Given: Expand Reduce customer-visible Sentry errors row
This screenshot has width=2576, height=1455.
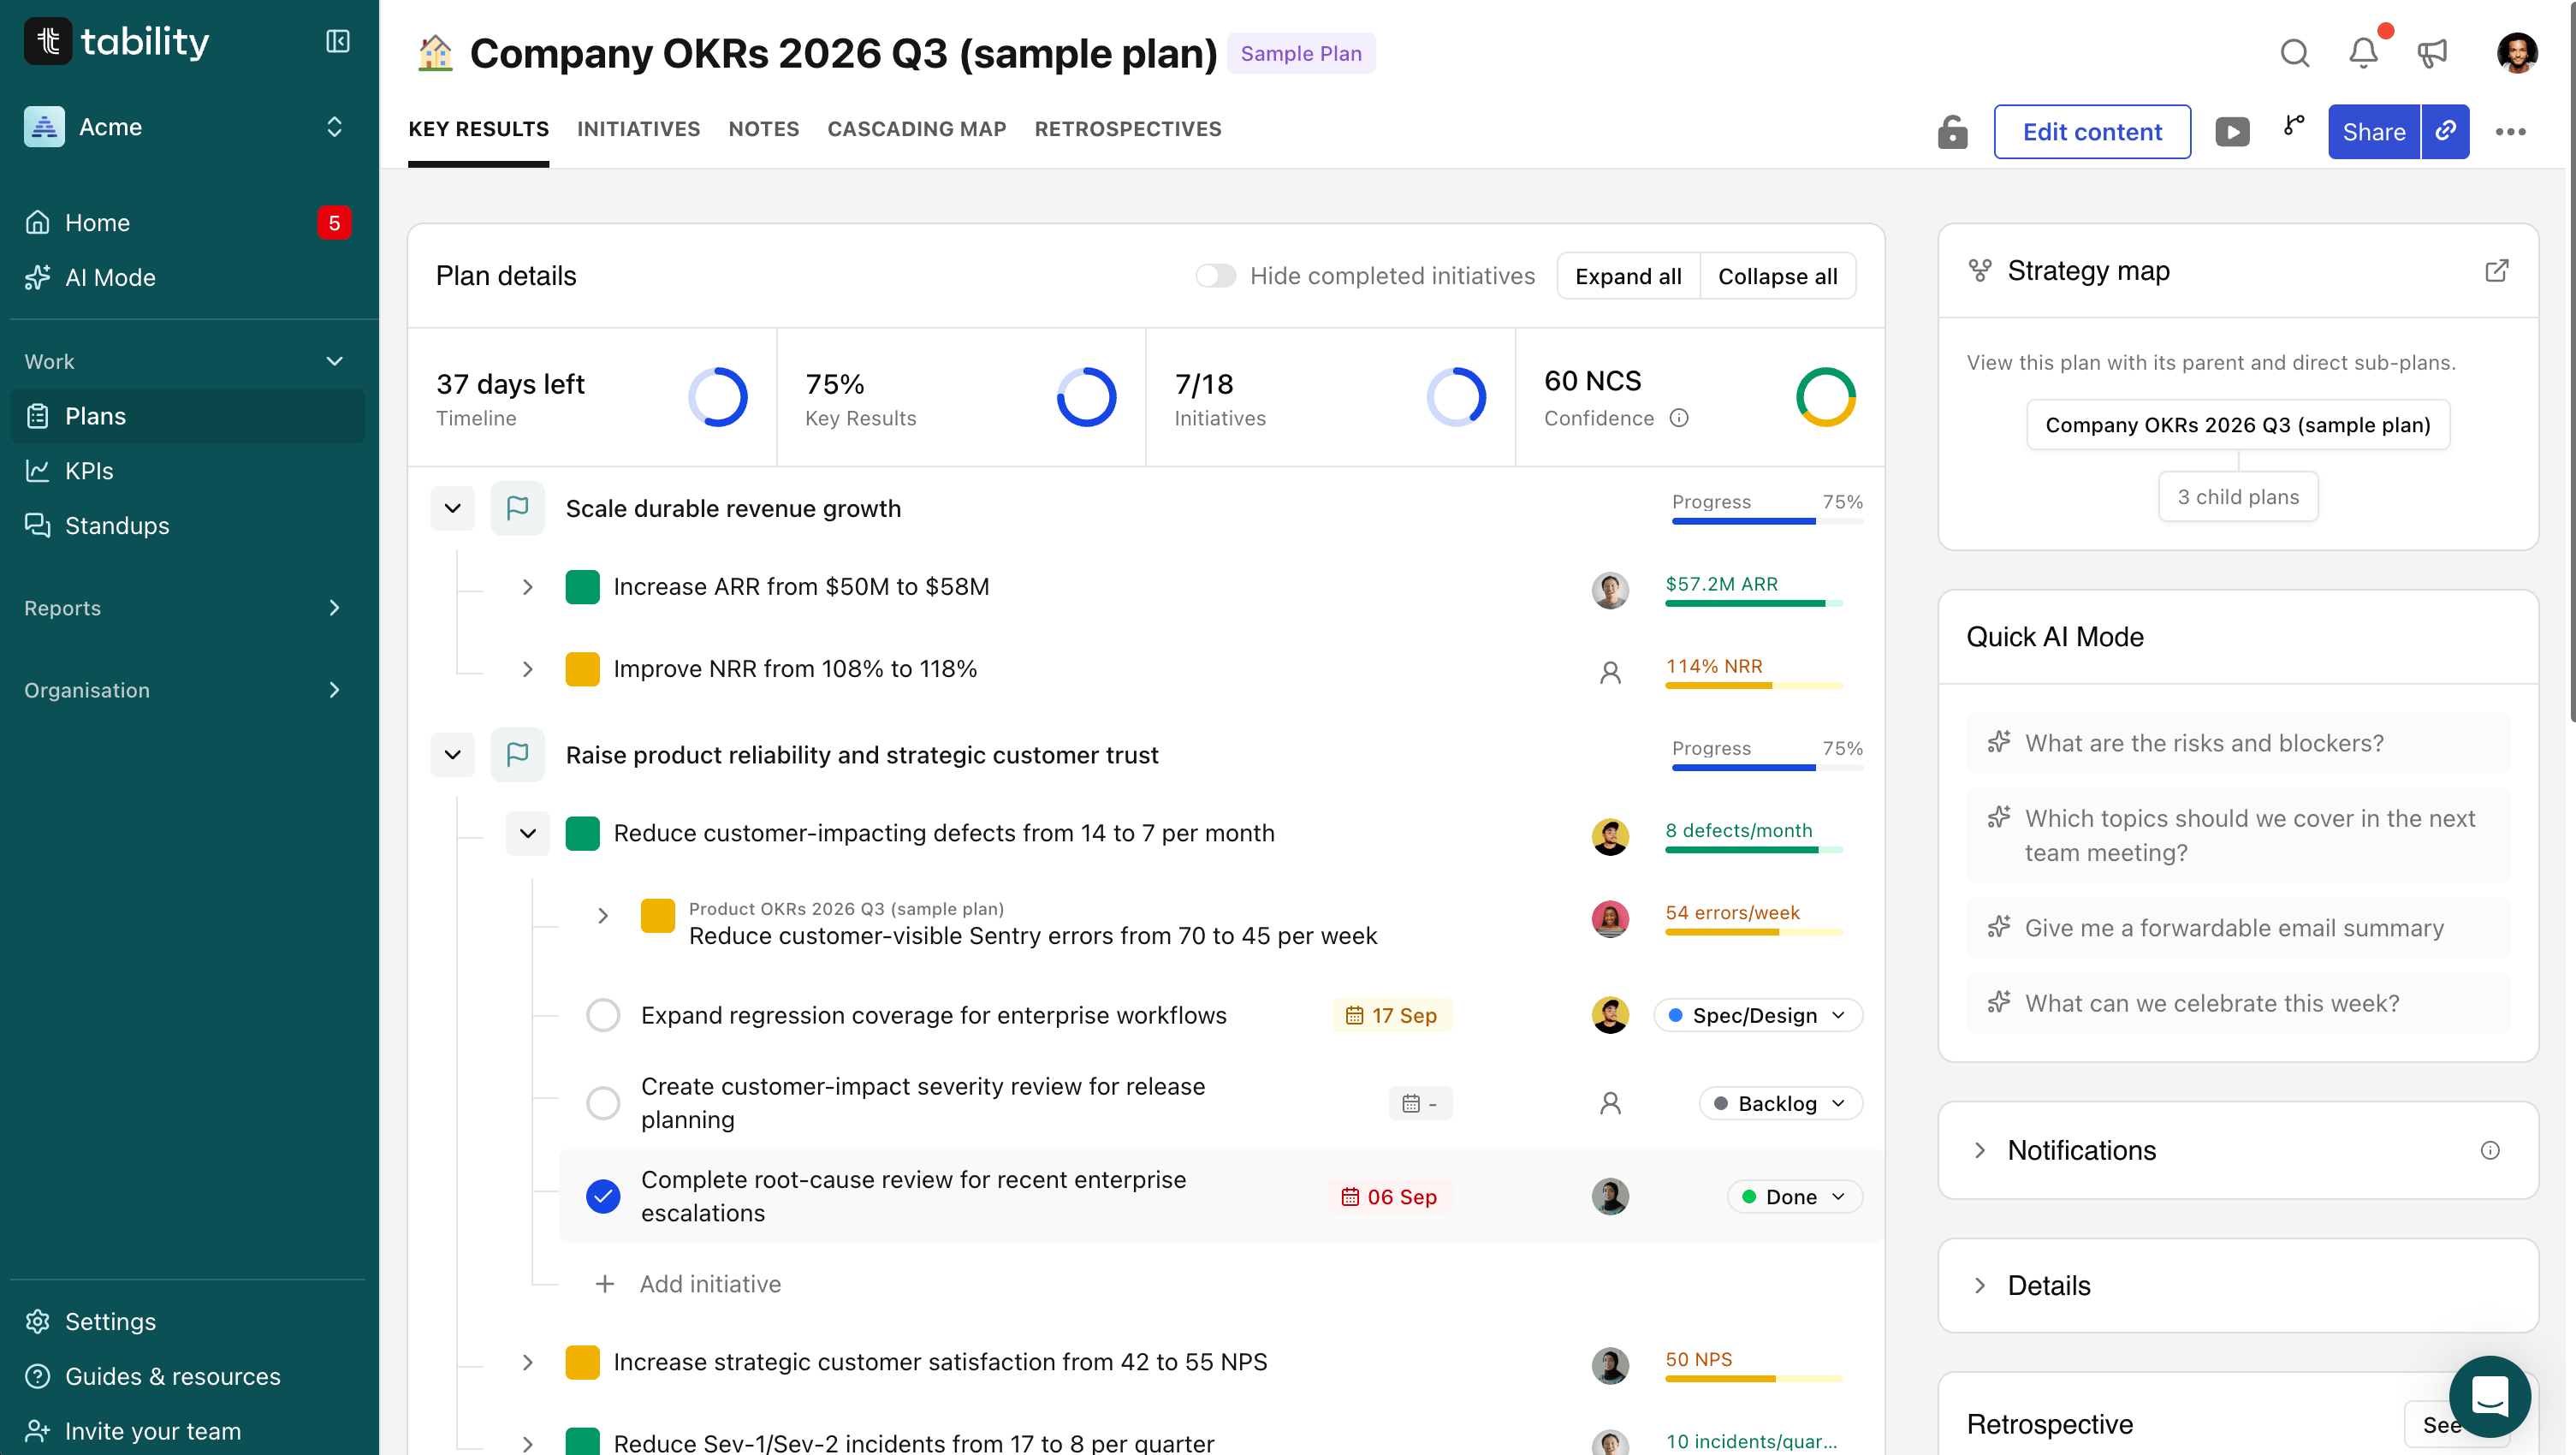Looking at the screenshot, I should coord(602,915).
